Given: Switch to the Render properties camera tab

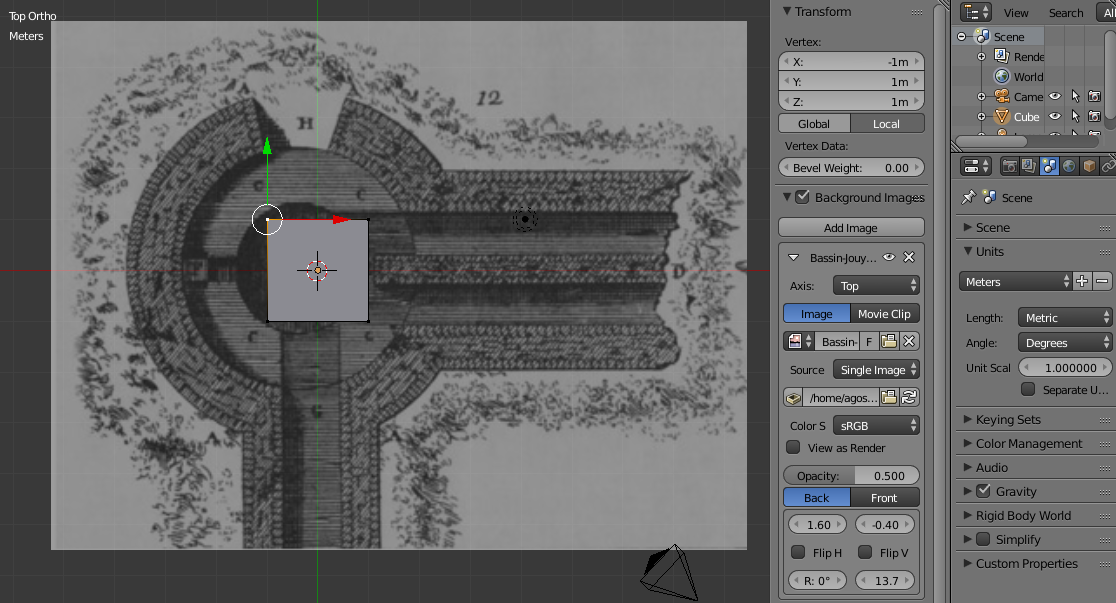Looking at the screenshot, I should 1009,166.
